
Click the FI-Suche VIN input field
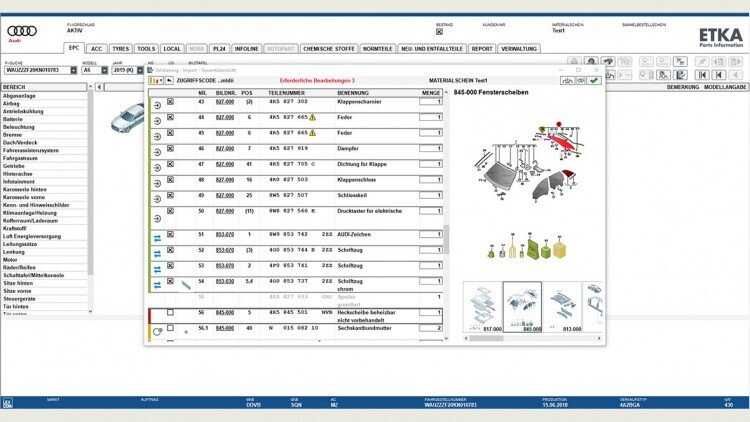(37, 70)
